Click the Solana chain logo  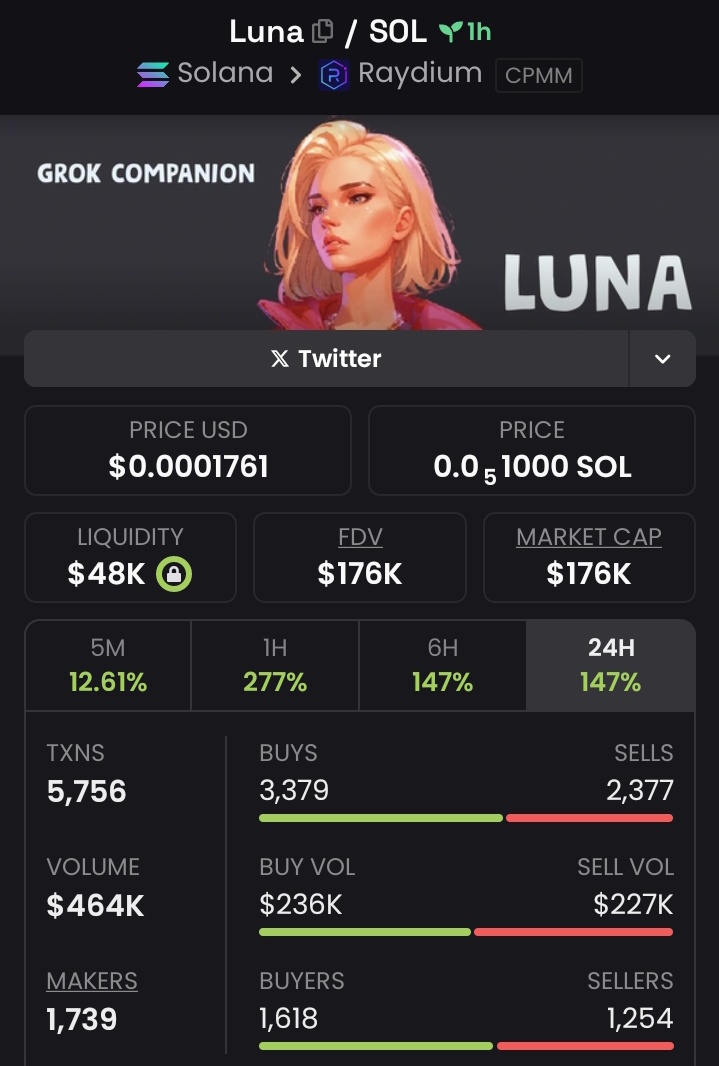click(153, 74)
